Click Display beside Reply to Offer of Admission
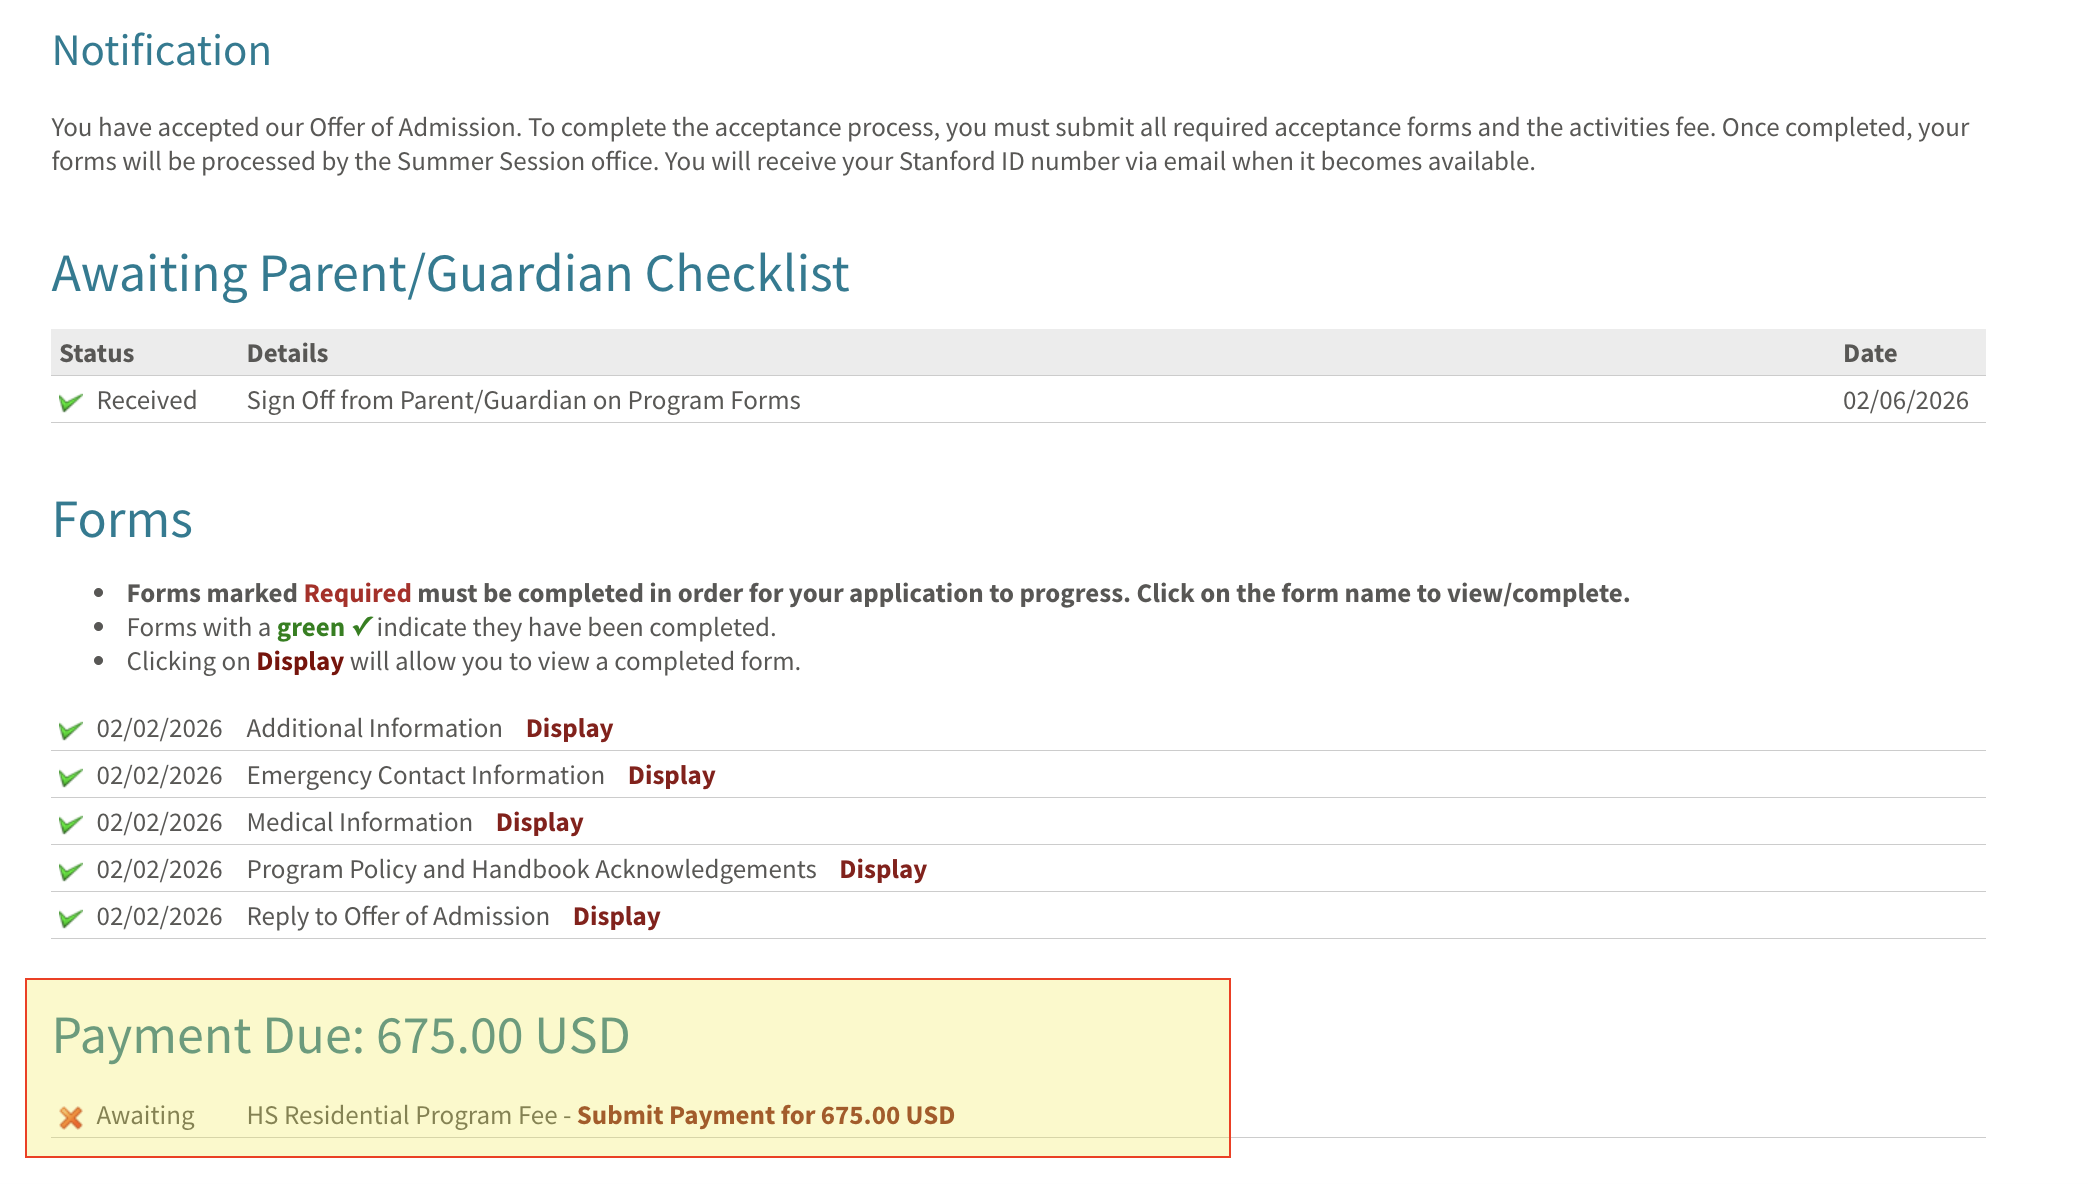 pos(616,917)
